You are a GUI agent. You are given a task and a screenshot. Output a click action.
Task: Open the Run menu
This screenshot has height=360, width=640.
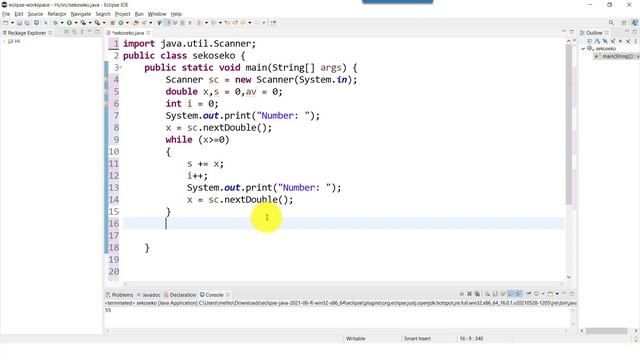(139, 14)
